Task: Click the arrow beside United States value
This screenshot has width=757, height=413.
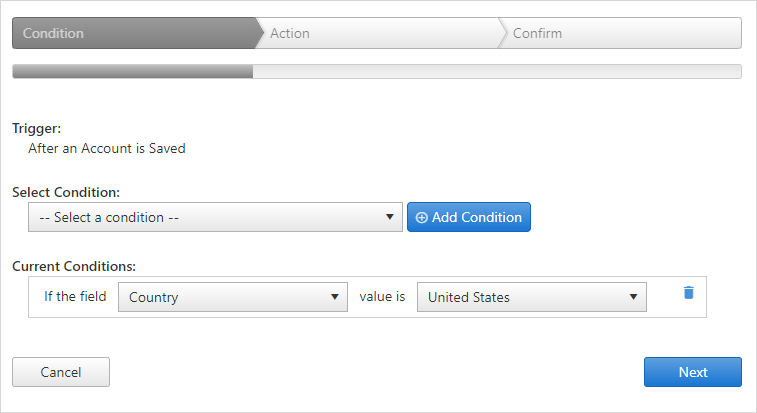Action: [x=633, y=297]
